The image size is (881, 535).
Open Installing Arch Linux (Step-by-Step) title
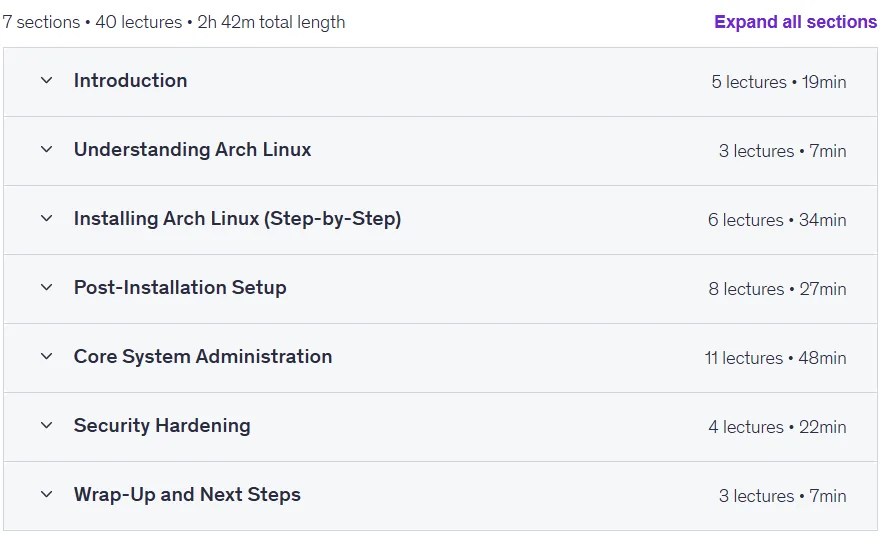click(237, 219)
